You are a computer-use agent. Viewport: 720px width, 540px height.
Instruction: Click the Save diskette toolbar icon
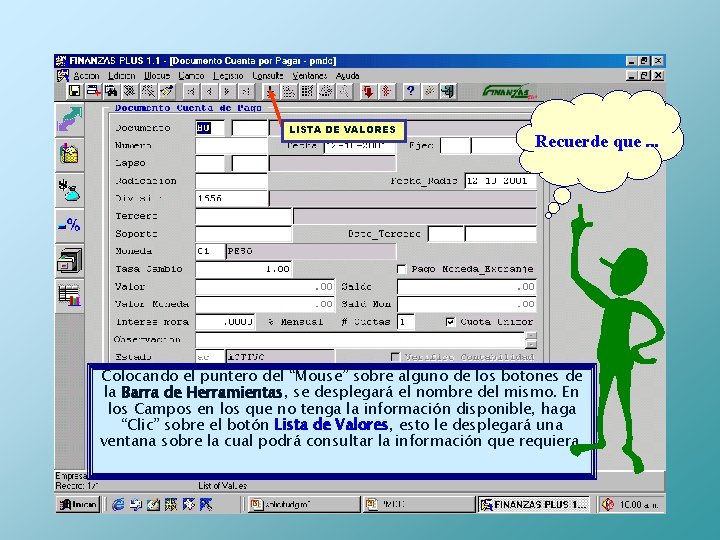tap(74, 91)
